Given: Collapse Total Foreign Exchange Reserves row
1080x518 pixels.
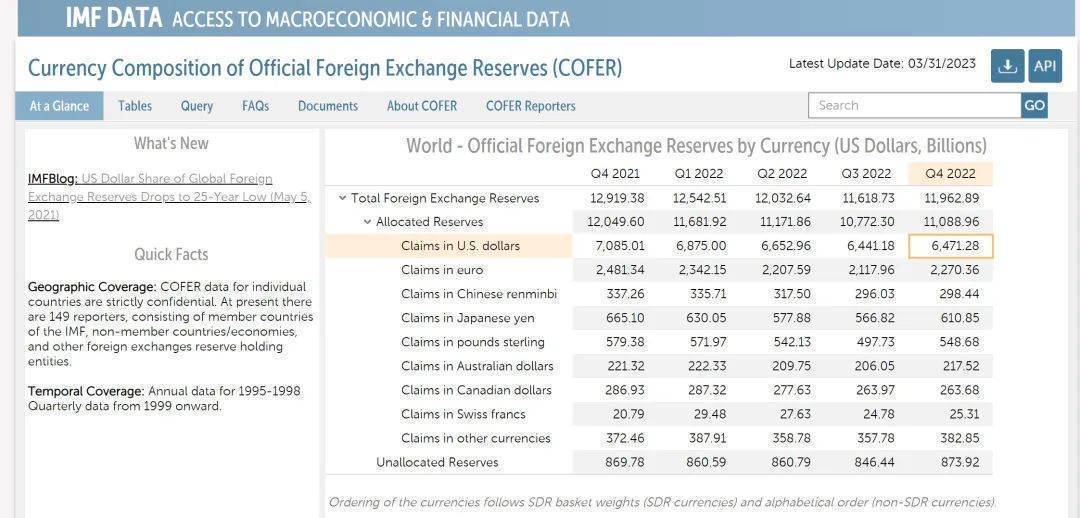Looking at the screenshot, I should (x=342, y=198).
